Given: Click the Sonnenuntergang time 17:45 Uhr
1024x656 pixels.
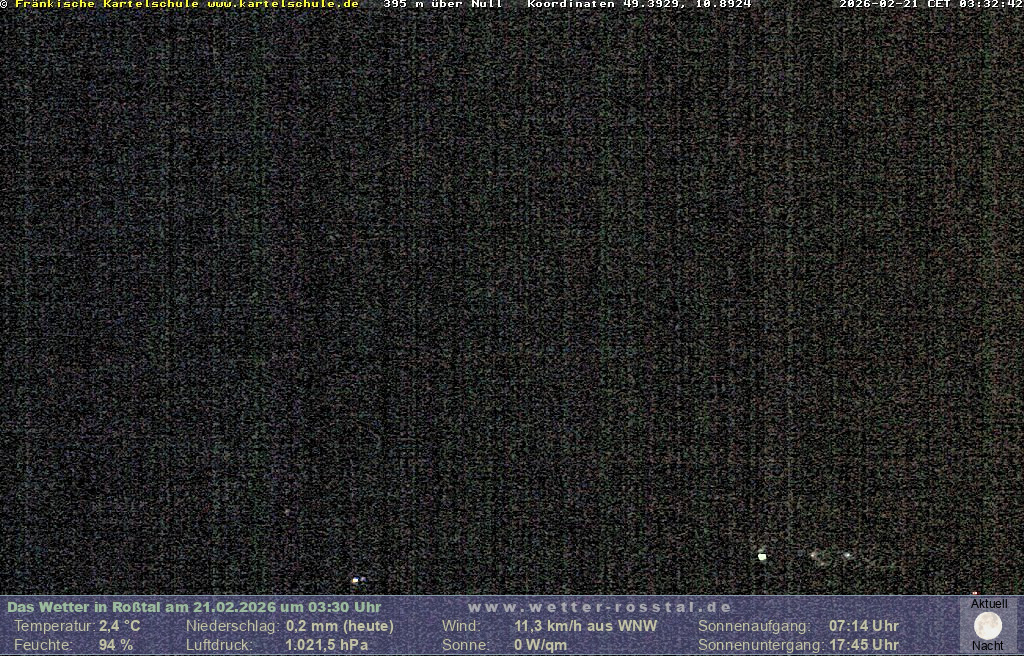Looking at the screenshot, I should coord(864,645).
